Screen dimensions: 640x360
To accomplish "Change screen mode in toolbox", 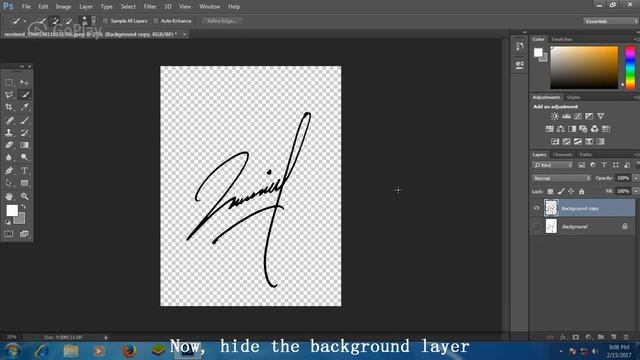I will click(x=24, y=234).
